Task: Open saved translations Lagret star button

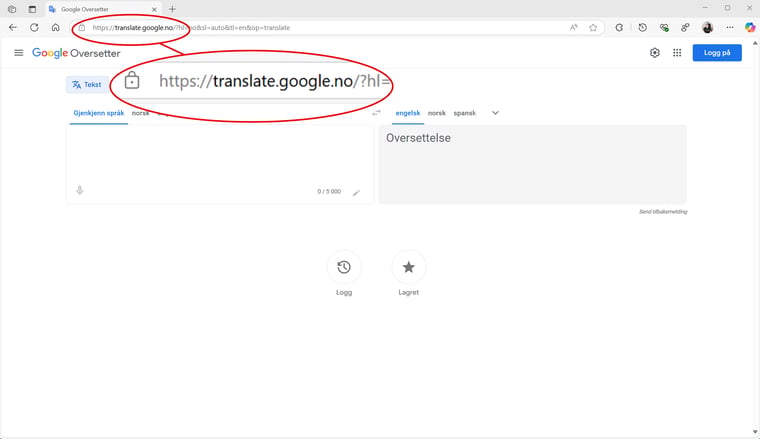Action: coord(409,267)
